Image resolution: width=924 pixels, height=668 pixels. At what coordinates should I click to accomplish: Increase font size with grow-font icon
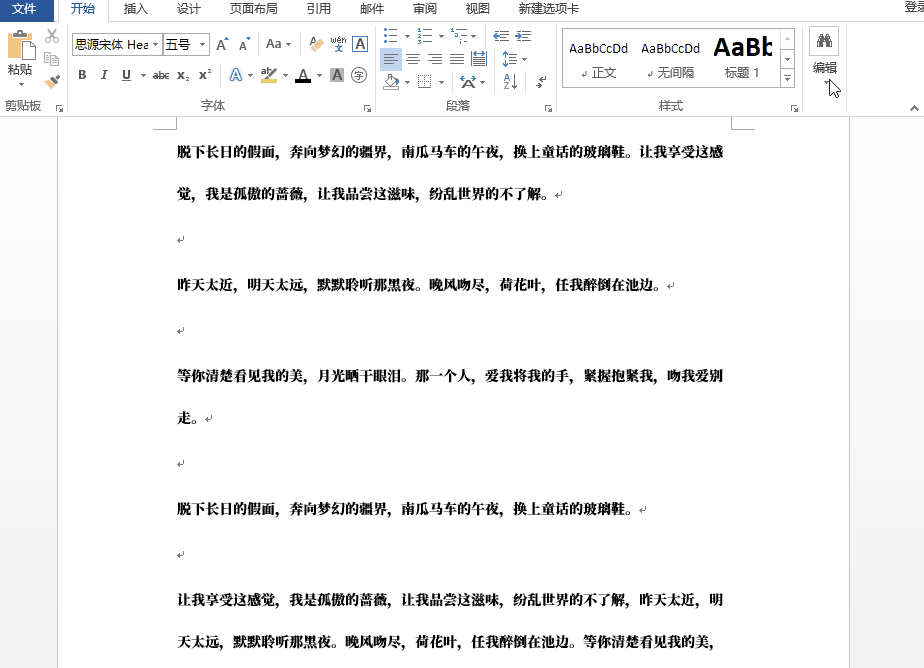(222, 44)
